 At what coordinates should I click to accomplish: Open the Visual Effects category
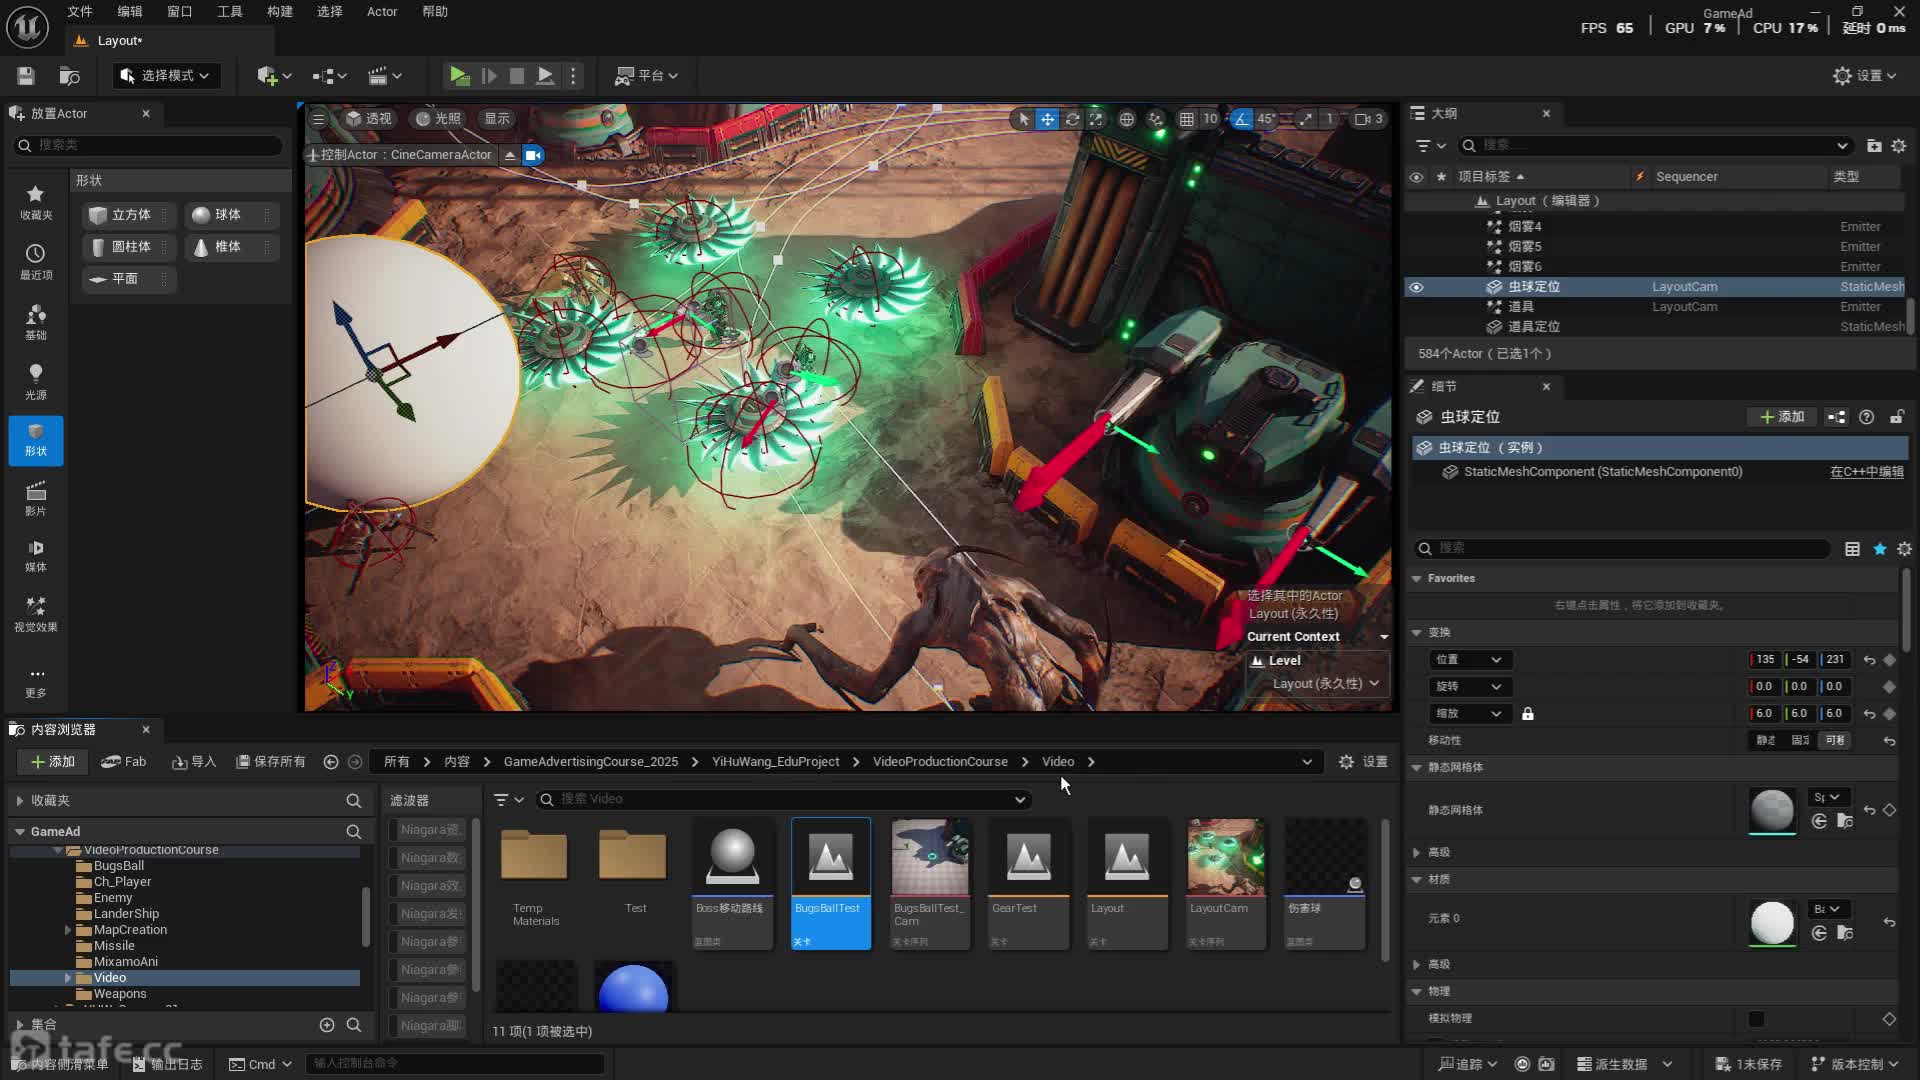tap(36, 614)
